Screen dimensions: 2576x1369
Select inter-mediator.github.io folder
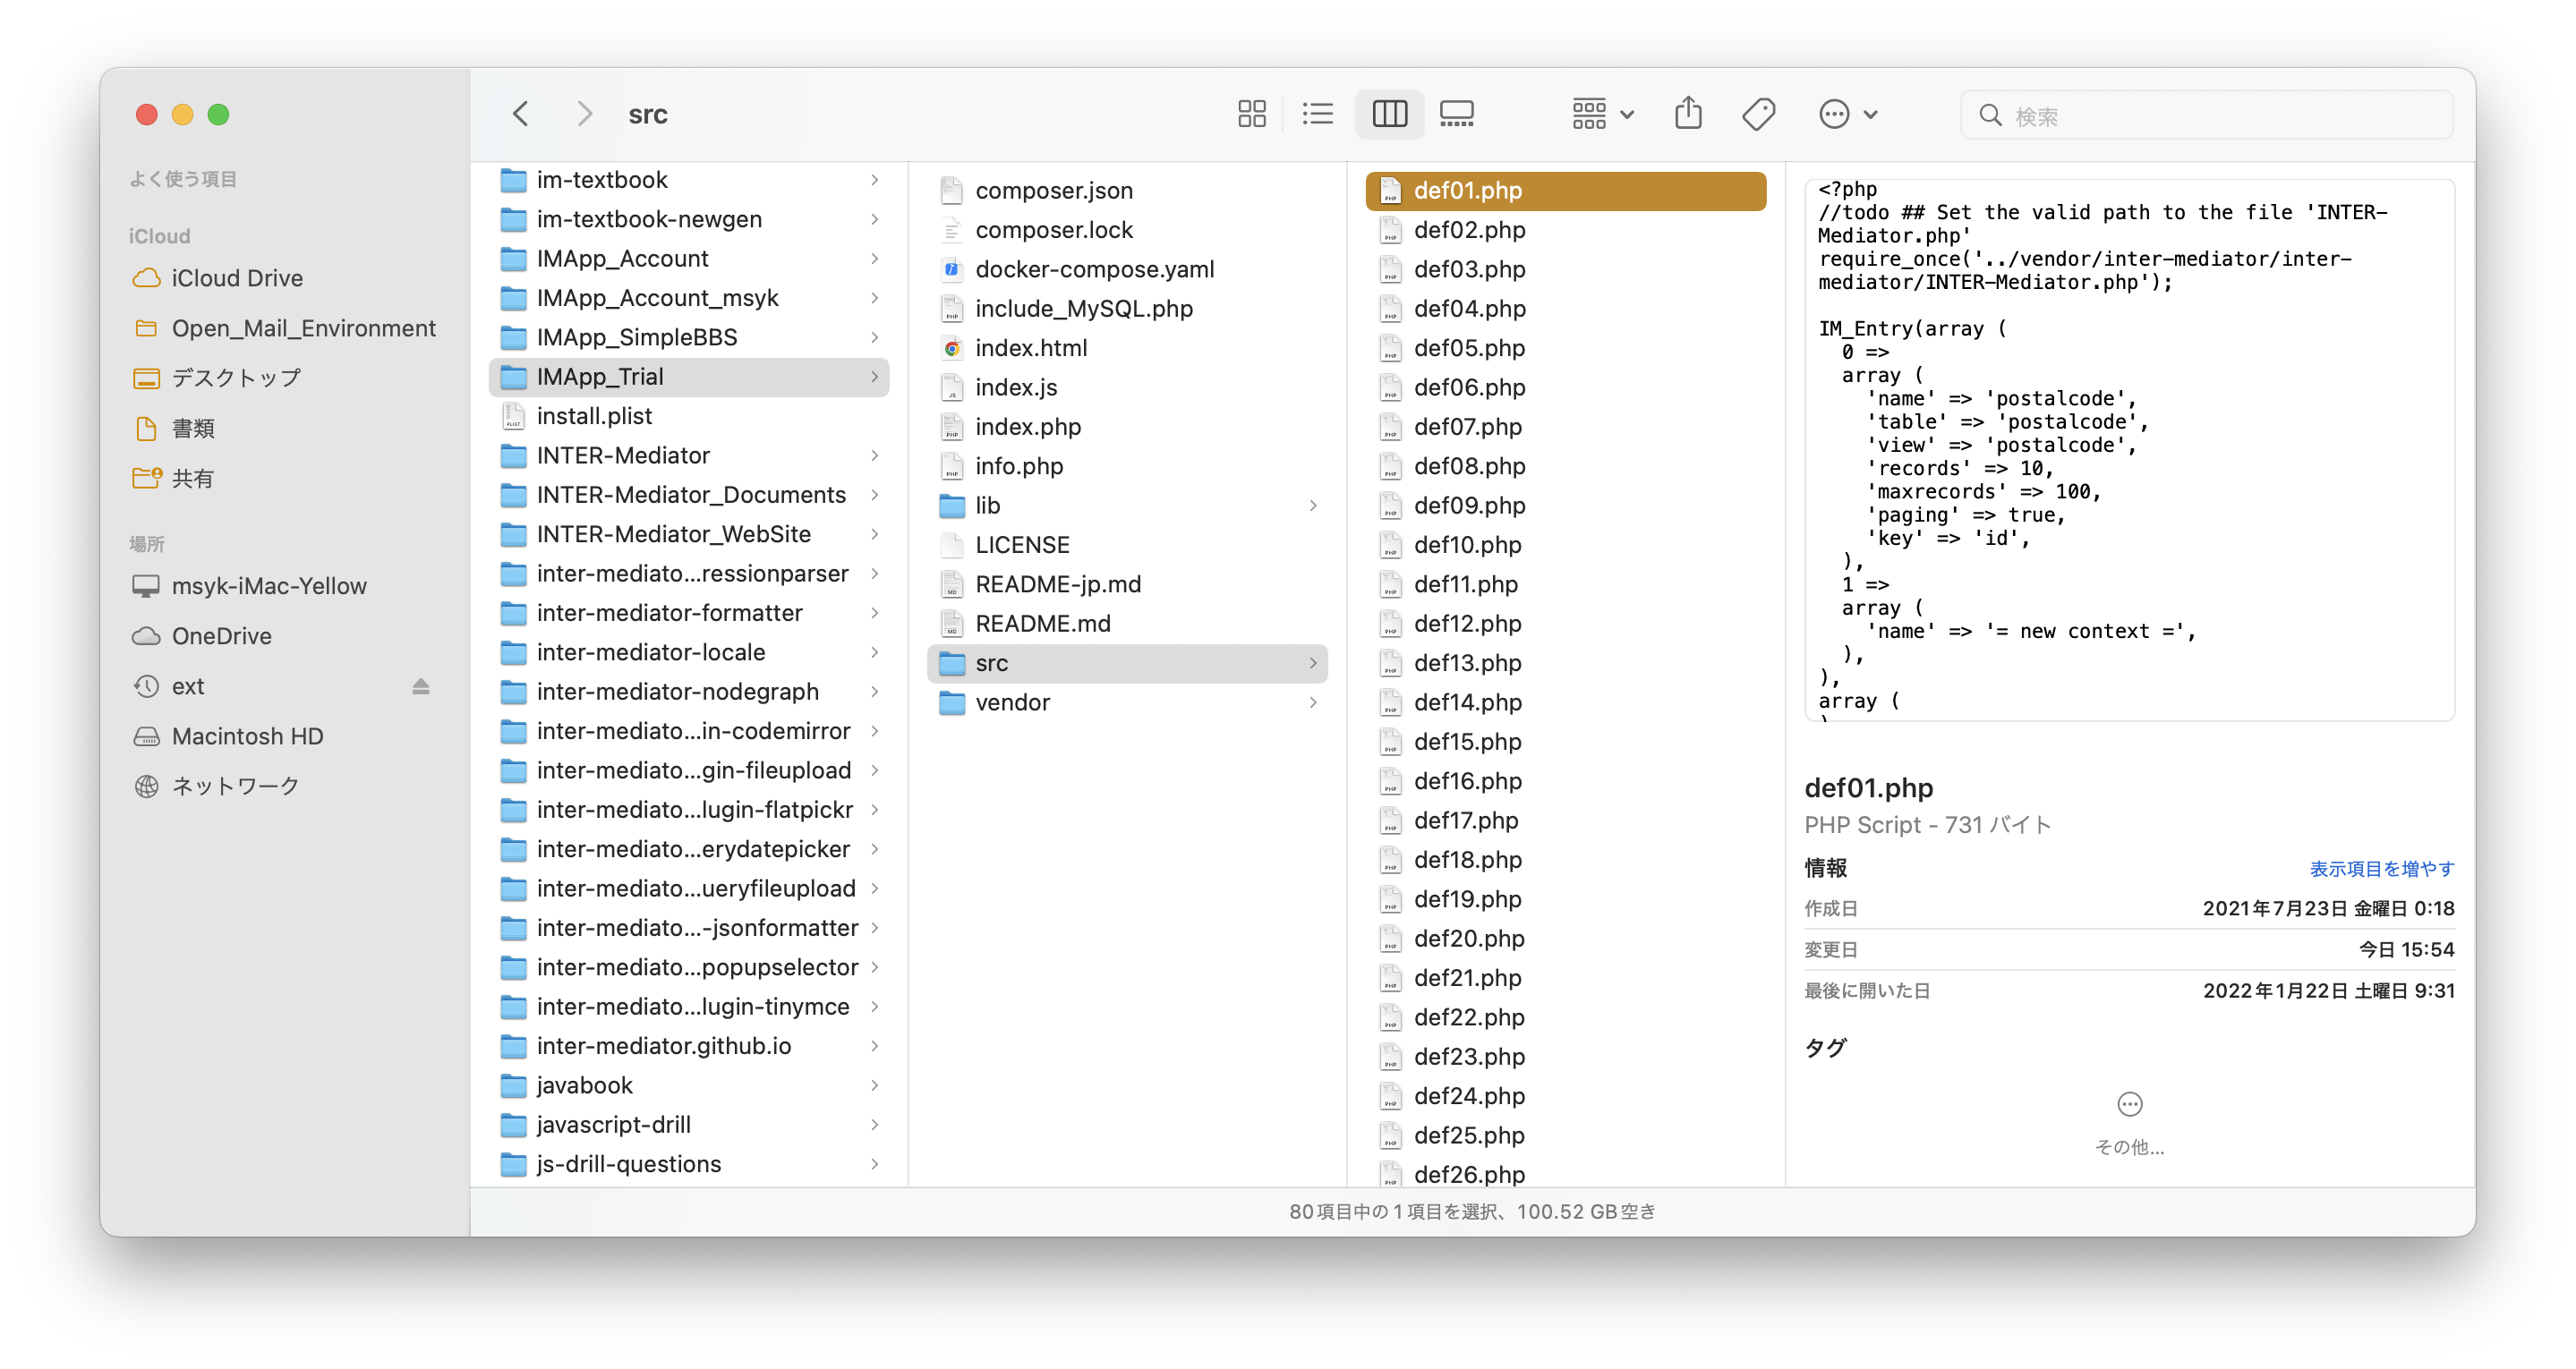click(x=689, y=1045)
